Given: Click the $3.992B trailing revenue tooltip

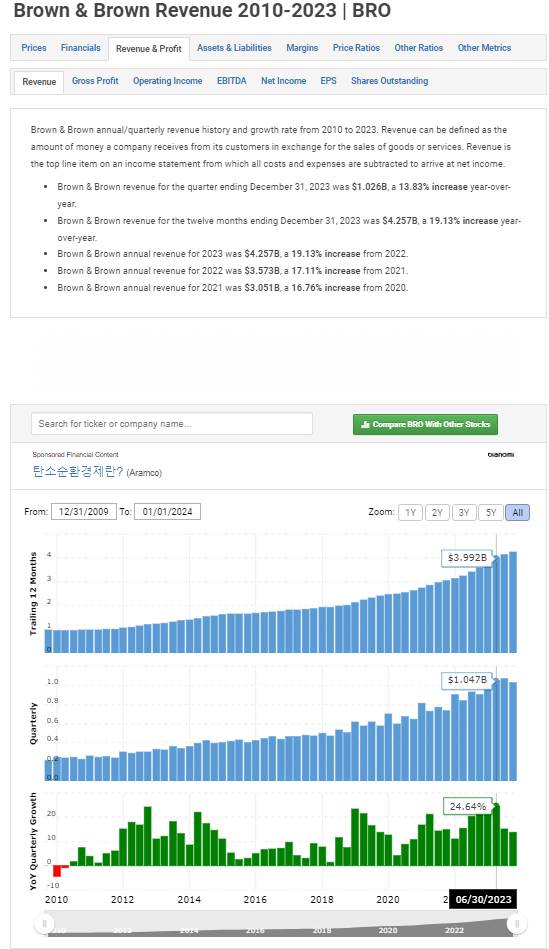Looking at the screenshot, I should [467, 557].
